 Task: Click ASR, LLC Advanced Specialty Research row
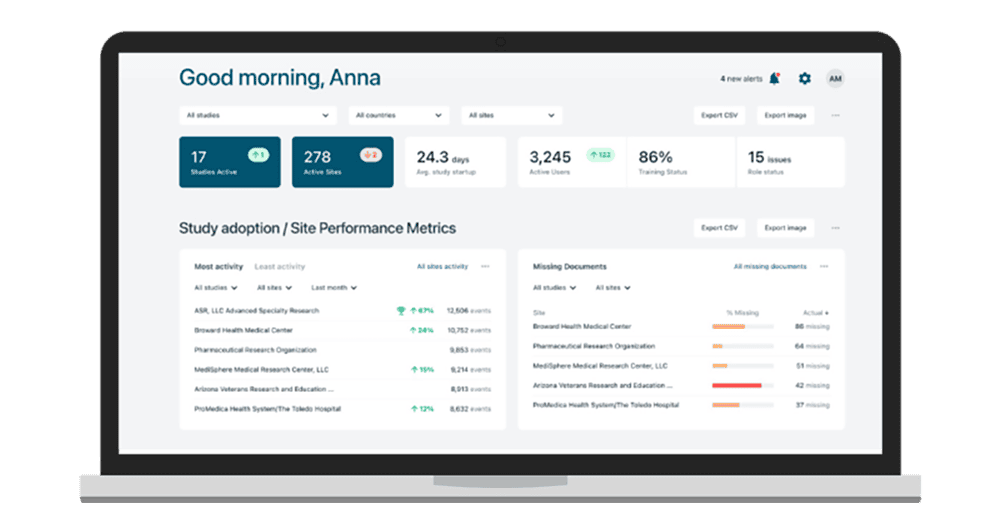342,311
